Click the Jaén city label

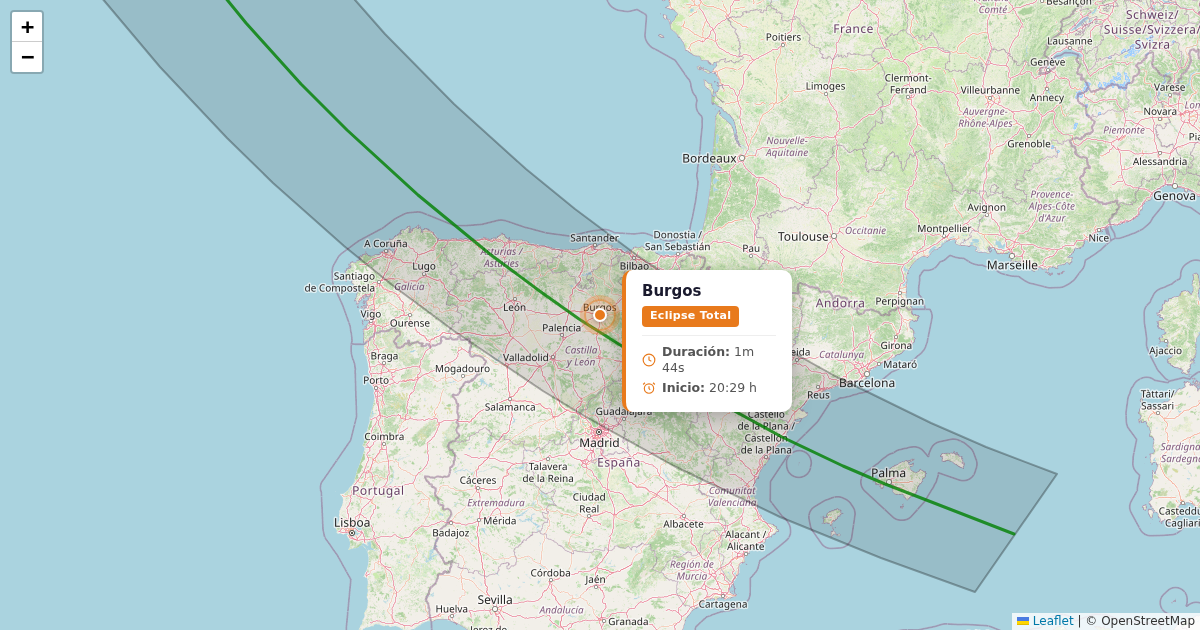click(596, 580)
